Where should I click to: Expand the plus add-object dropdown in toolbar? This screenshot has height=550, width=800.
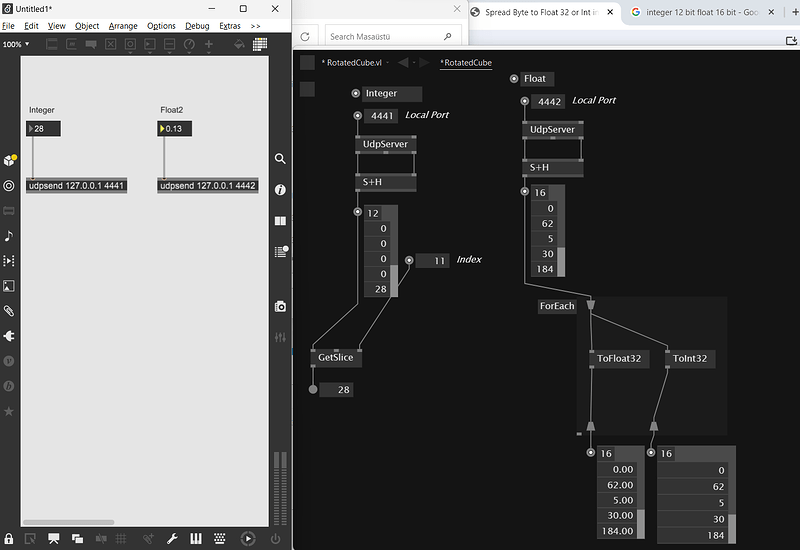209,52
